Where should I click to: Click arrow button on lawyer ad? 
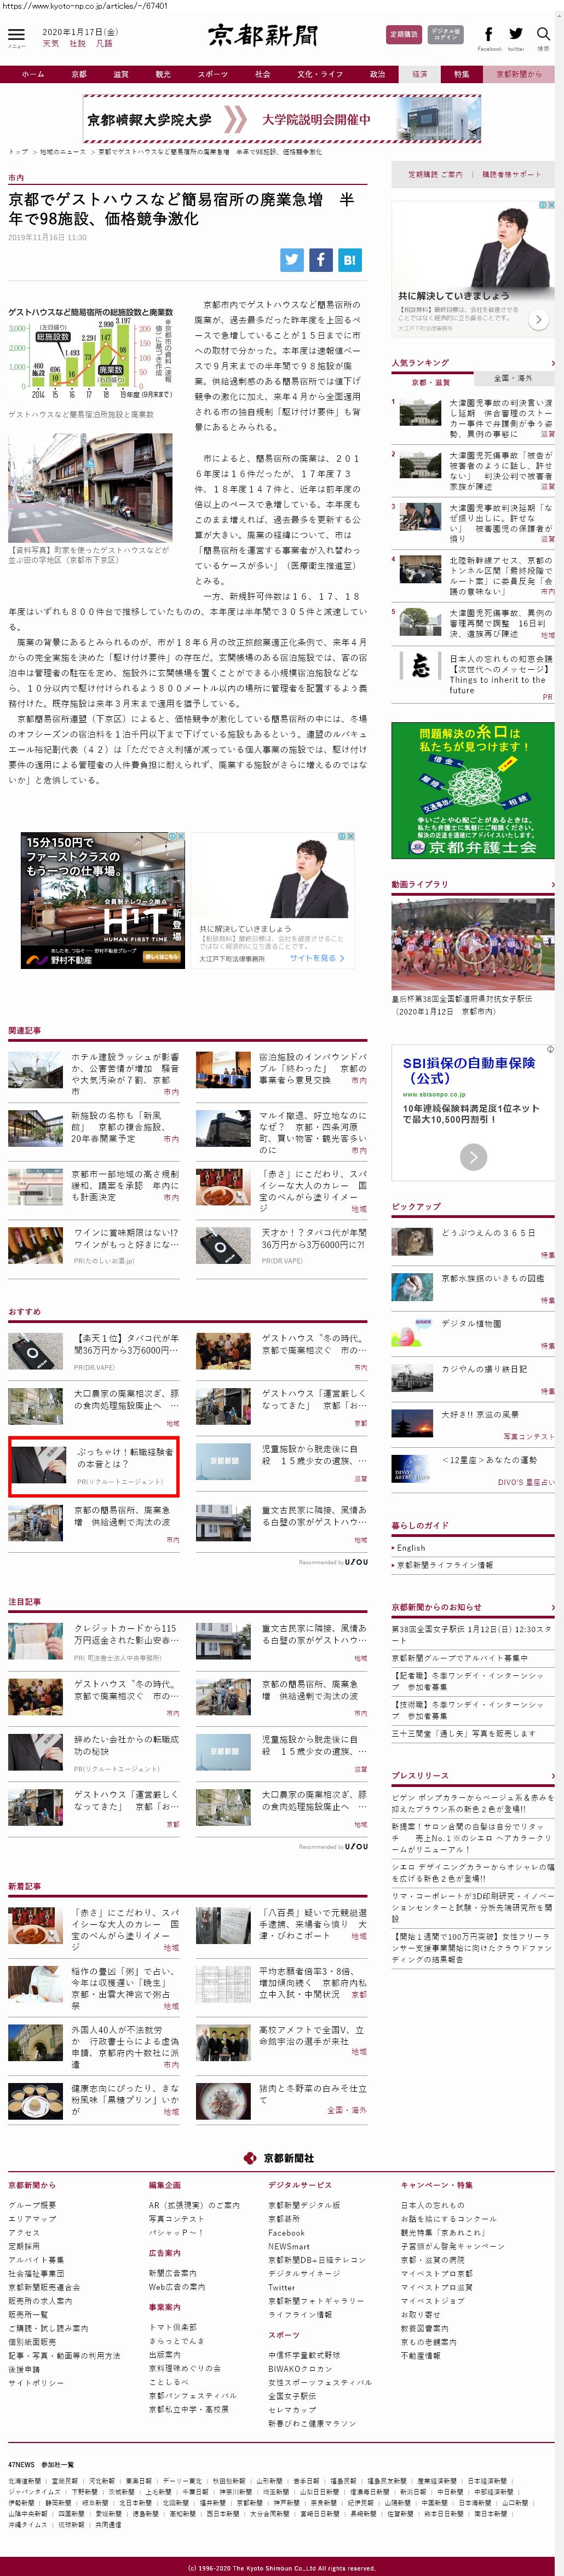click(538, 320)
